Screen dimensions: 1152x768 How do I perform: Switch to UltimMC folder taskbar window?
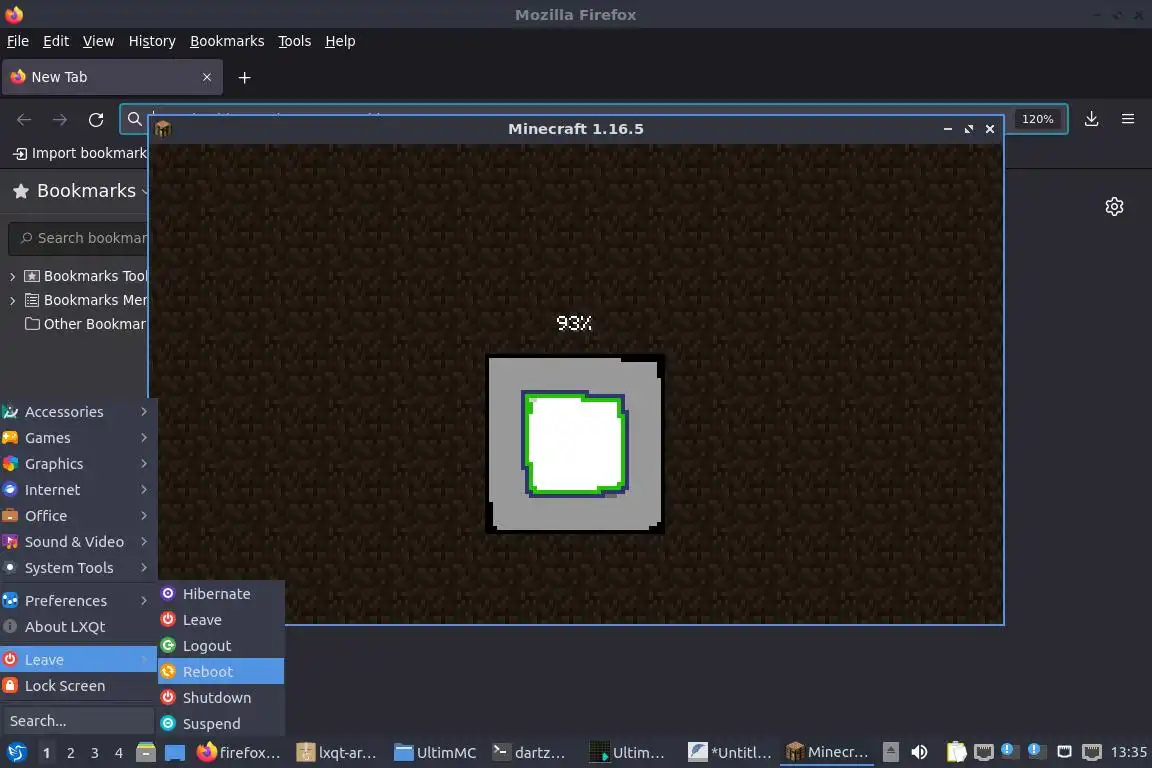436,753
